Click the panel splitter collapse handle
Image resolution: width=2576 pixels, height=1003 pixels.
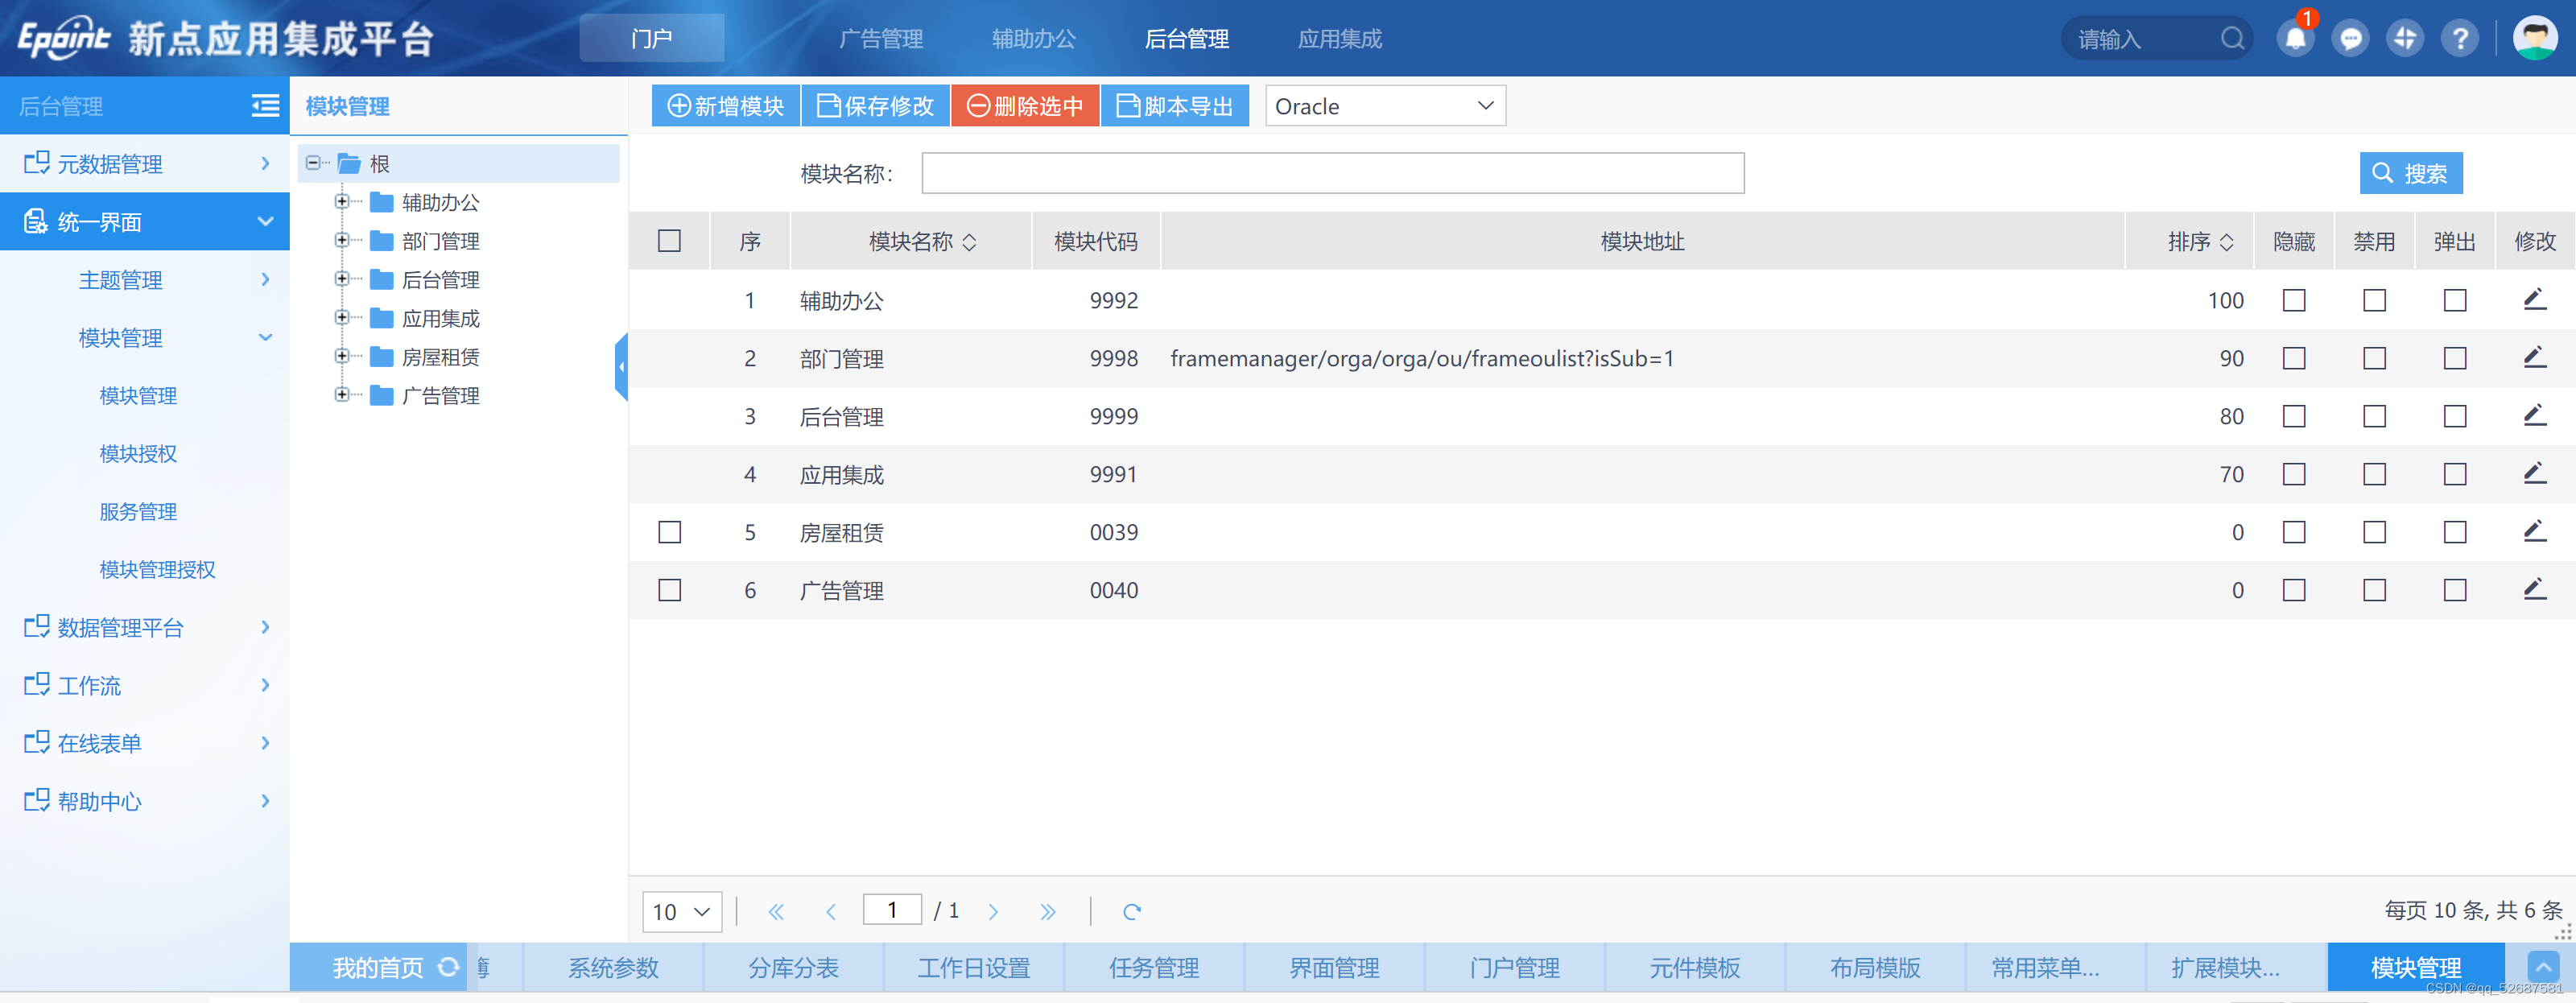(621, 367)
